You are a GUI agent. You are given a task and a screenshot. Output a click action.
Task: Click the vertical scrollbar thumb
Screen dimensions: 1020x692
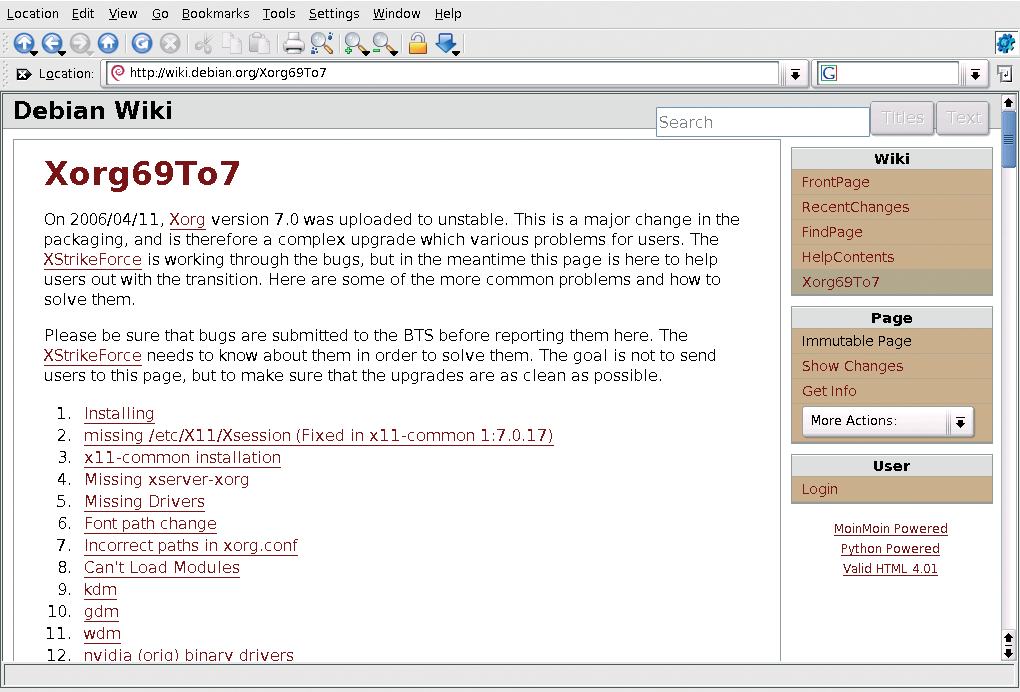tap(1008, 139)
